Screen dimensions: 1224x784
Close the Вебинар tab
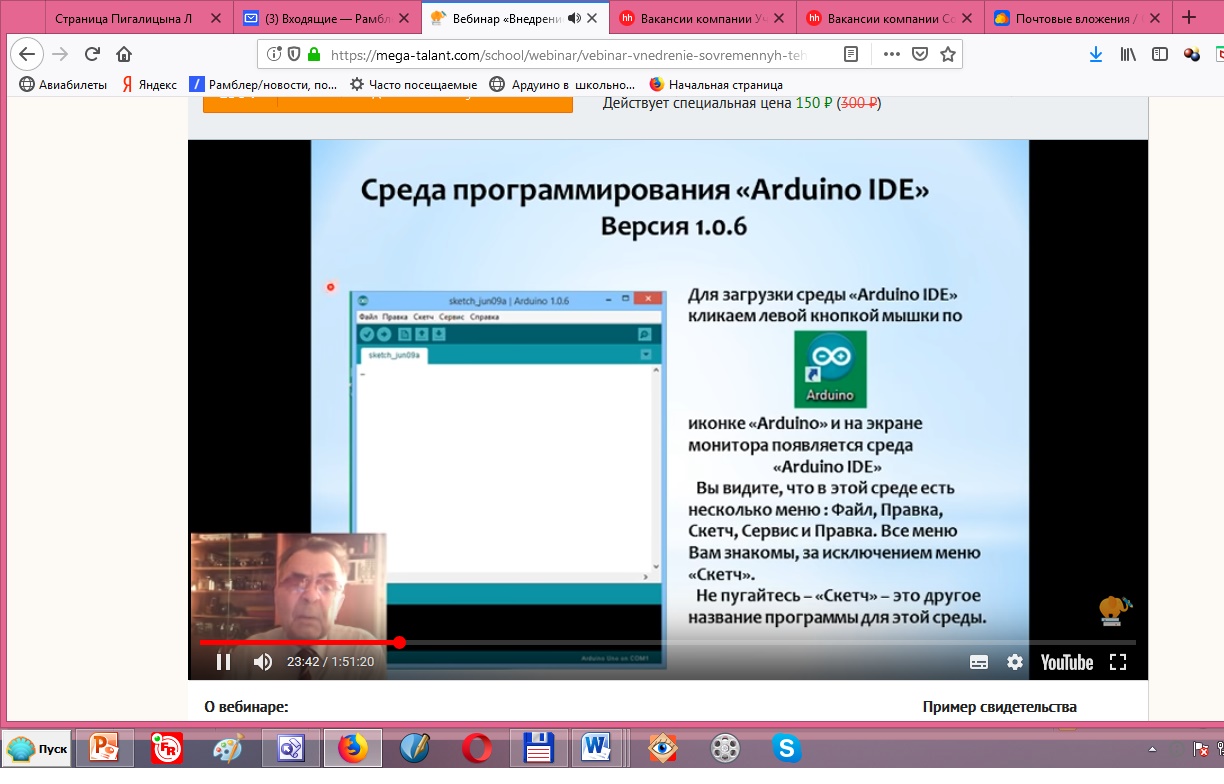click(592, 18)
